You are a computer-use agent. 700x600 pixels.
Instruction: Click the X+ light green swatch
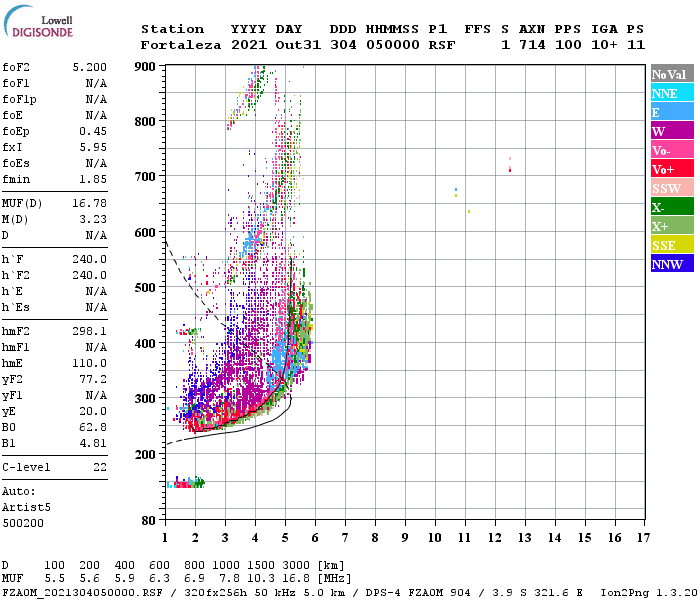tap(672, 225)
